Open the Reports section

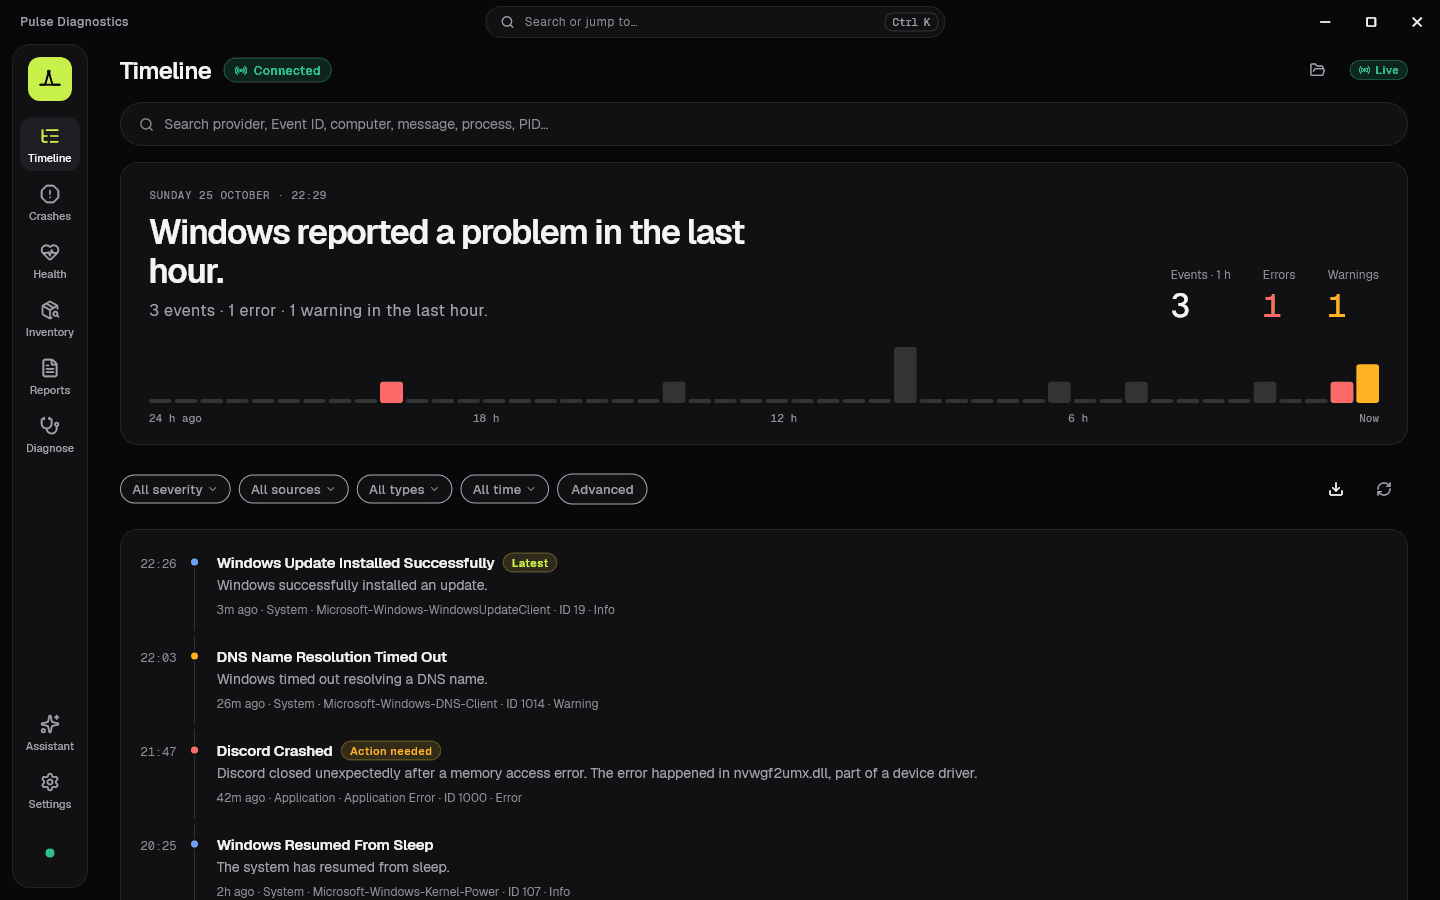coord(50,376)
